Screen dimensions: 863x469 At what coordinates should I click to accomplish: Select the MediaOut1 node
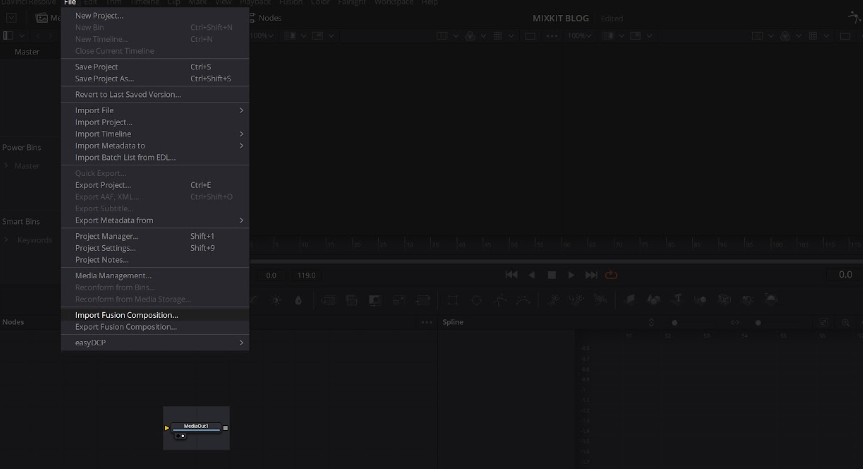tap(196, 427)
